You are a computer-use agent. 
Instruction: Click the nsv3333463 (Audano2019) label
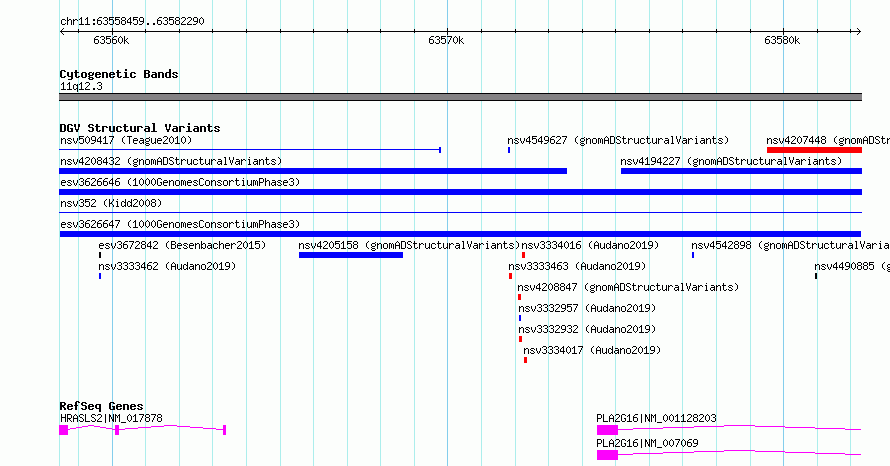577,266
